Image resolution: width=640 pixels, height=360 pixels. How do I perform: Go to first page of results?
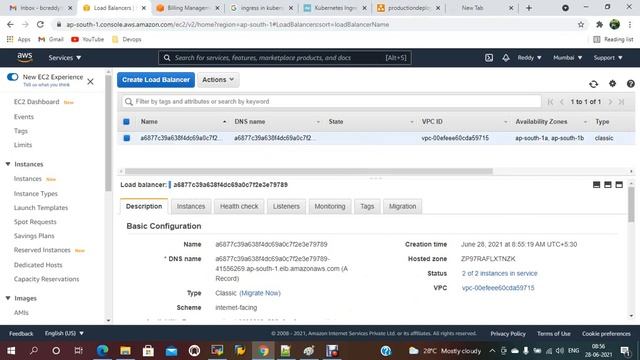(550, 102)
